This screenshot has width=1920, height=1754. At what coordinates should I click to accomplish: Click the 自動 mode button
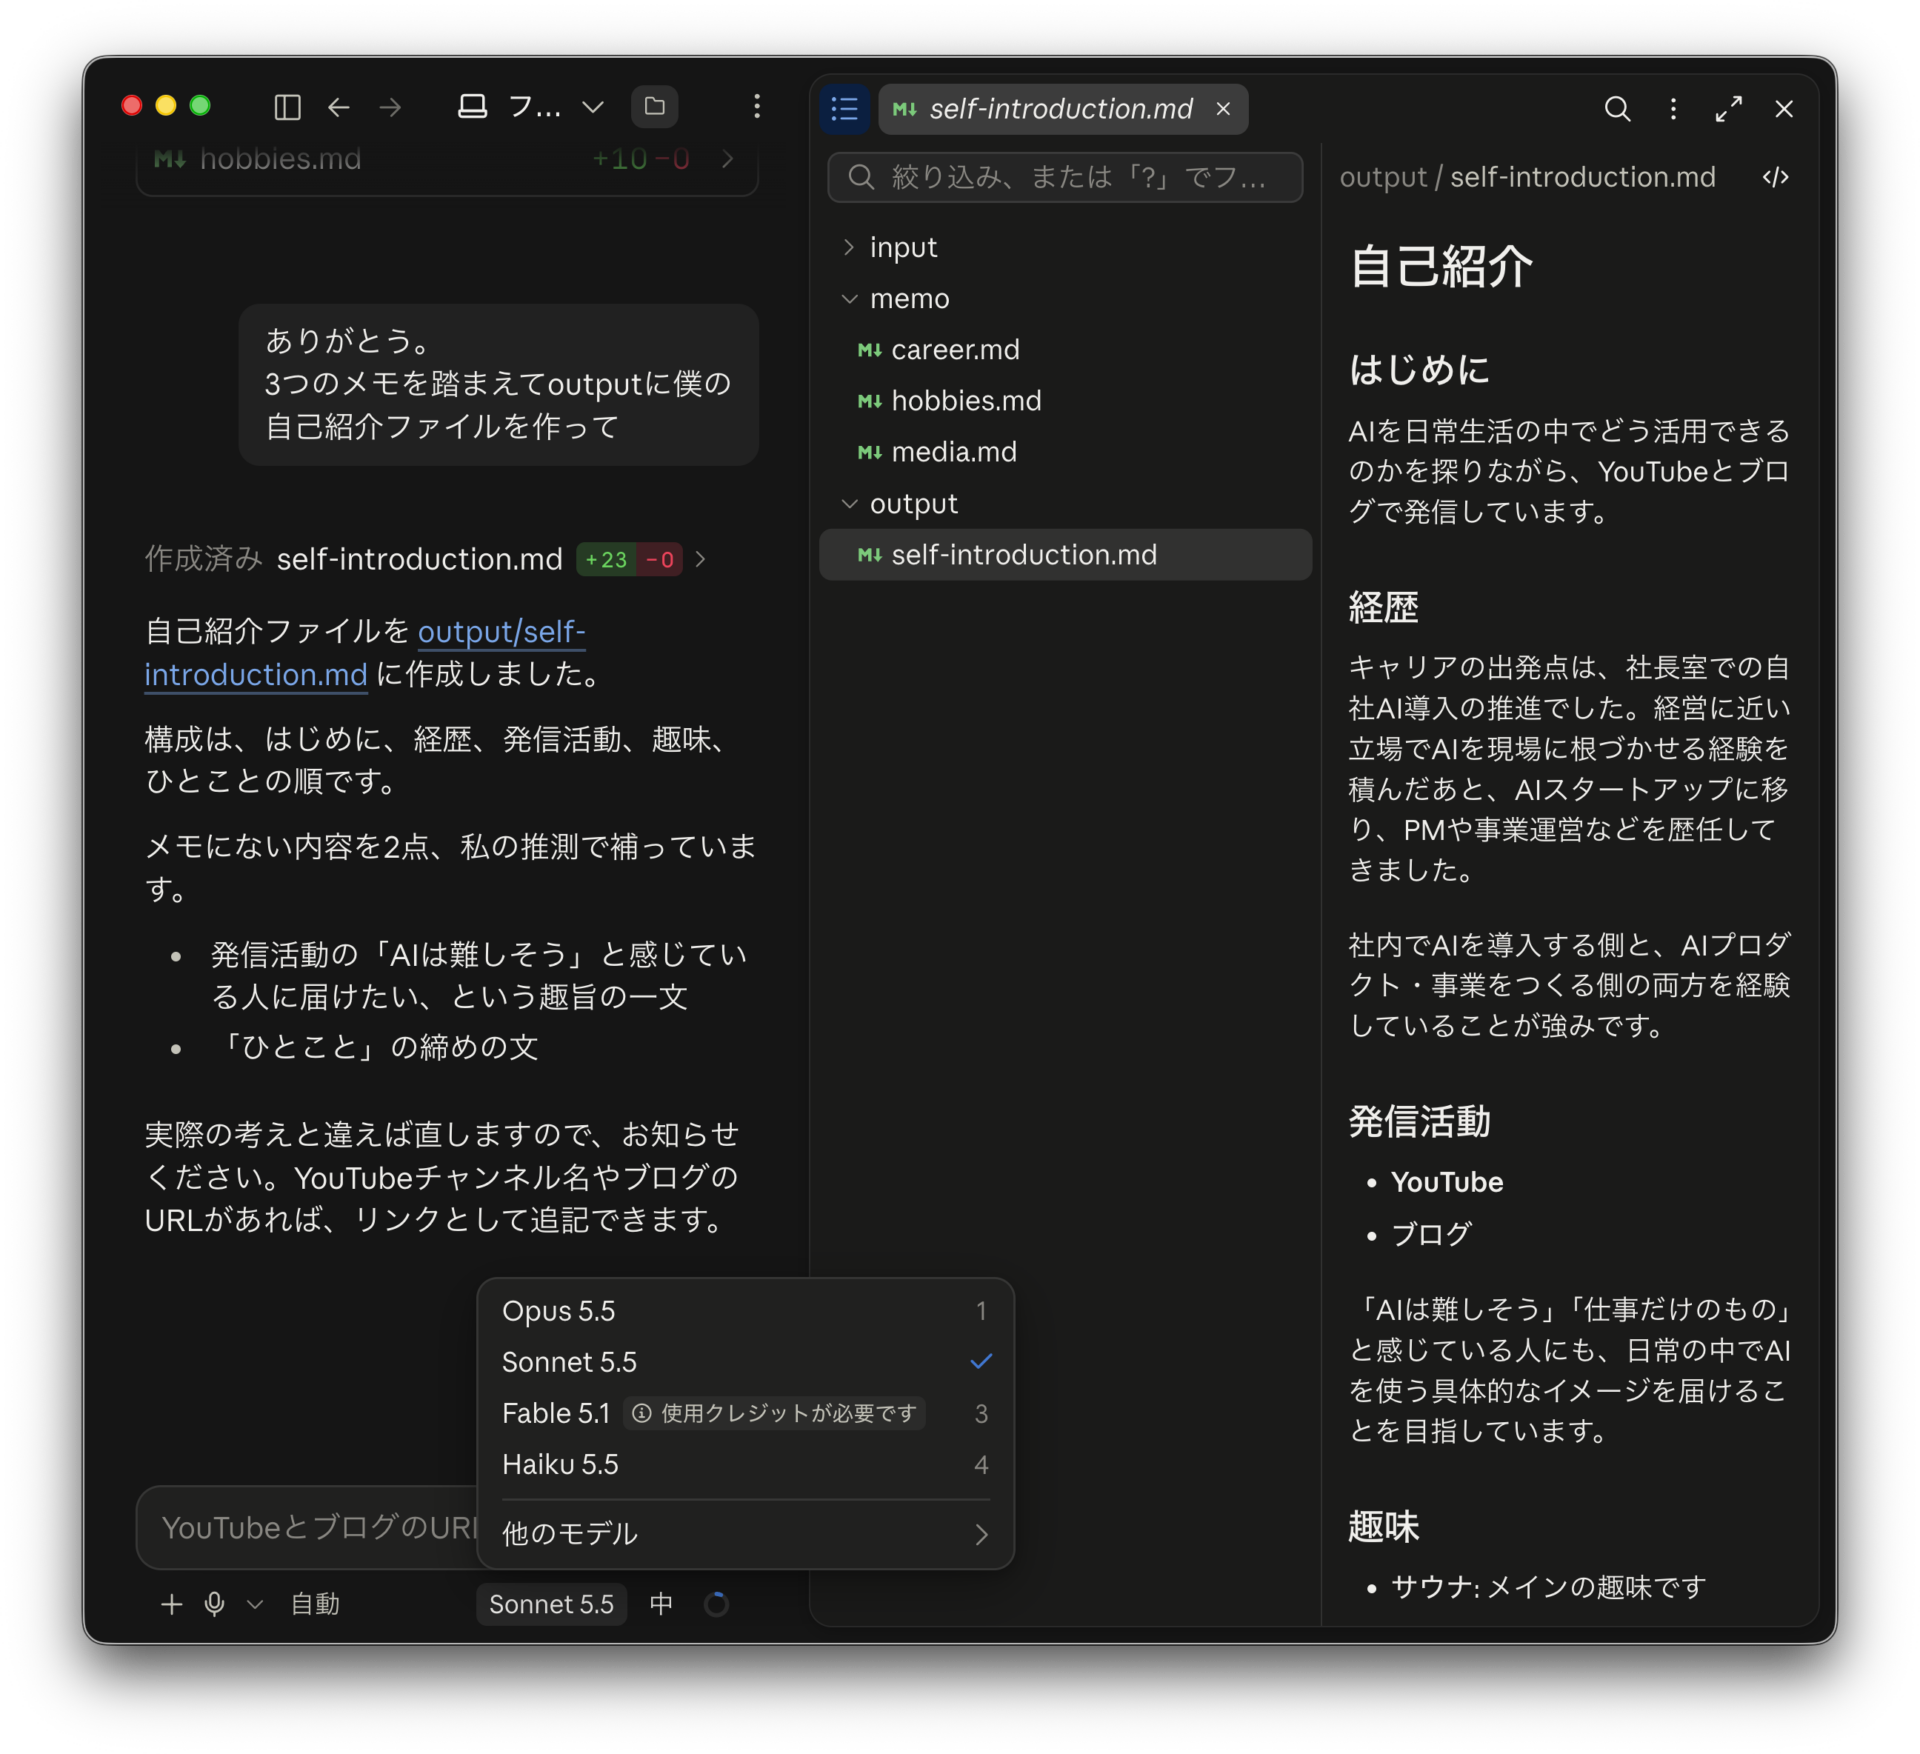[x=315, y=1604]
